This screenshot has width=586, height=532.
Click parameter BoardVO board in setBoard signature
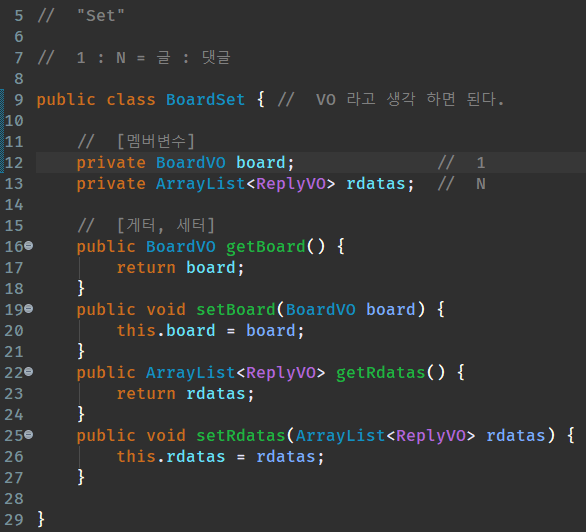coord(351,310)
